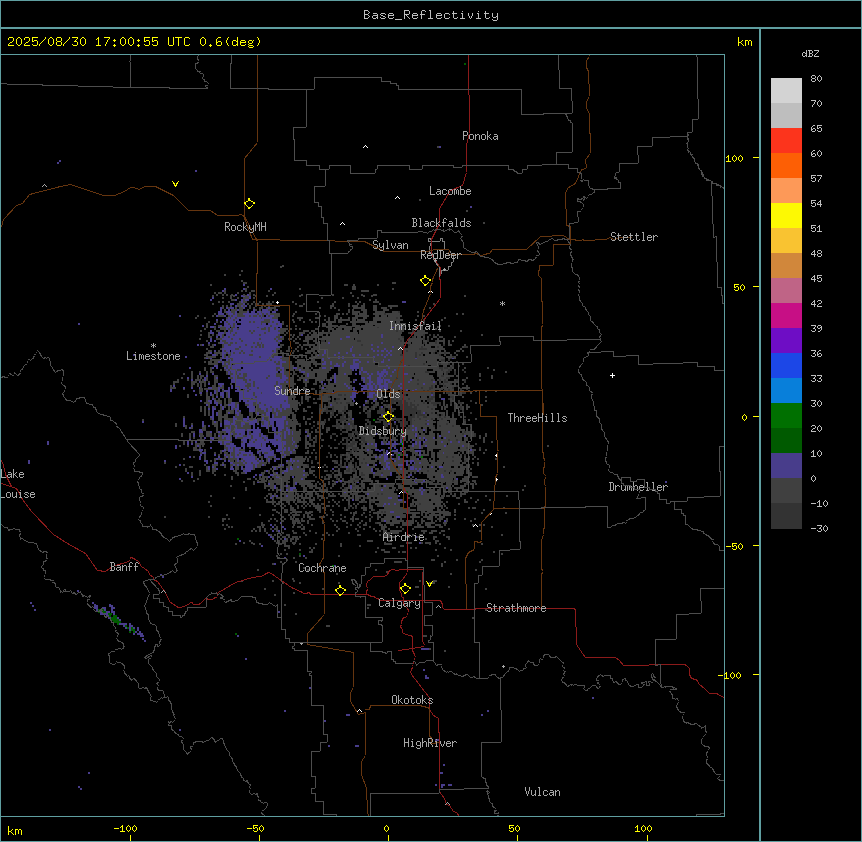Viewport: 862px width, 842px height.
Task: Pick the orange 57–60 dBZ legend swatch
Action: point(786,165)
